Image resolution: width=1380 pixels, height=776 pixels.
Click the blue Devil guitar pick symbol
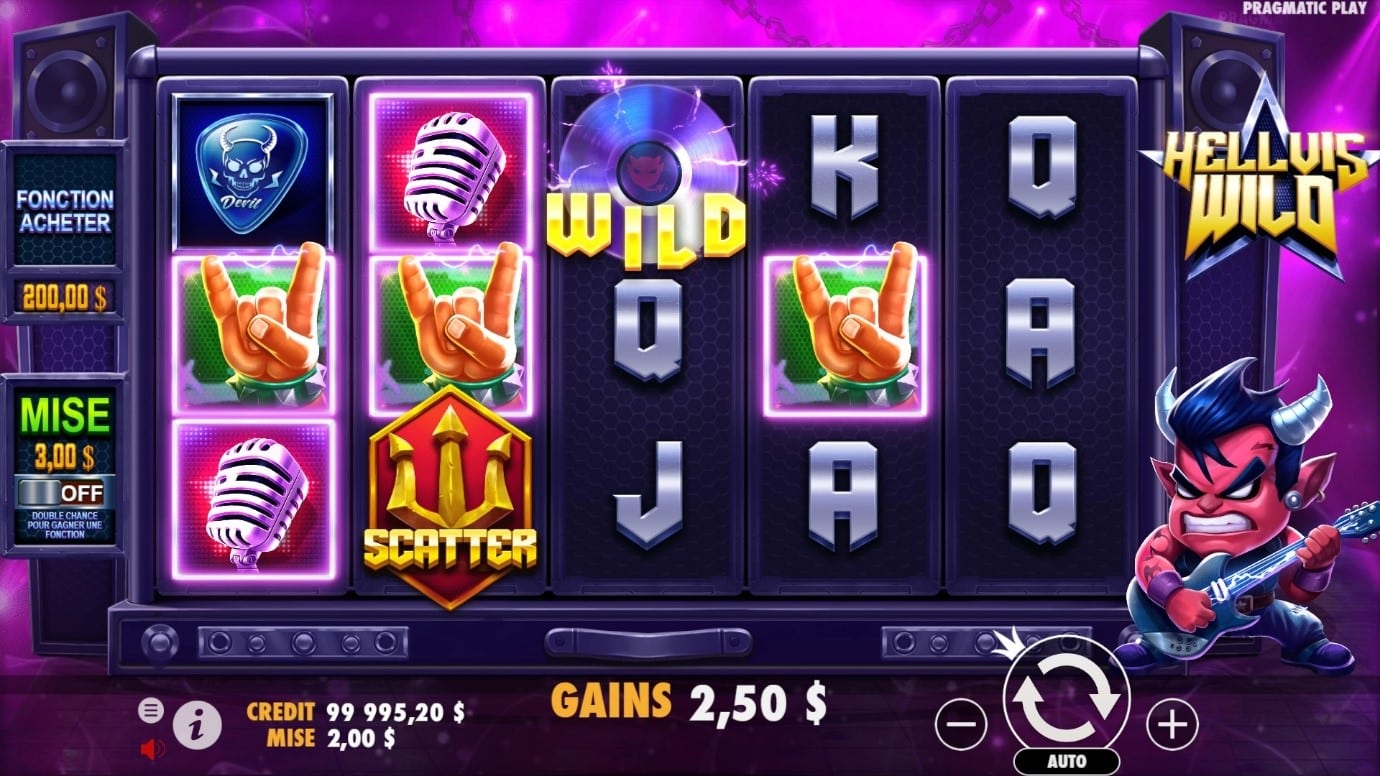pyautogui.click(x=253, y=170)
